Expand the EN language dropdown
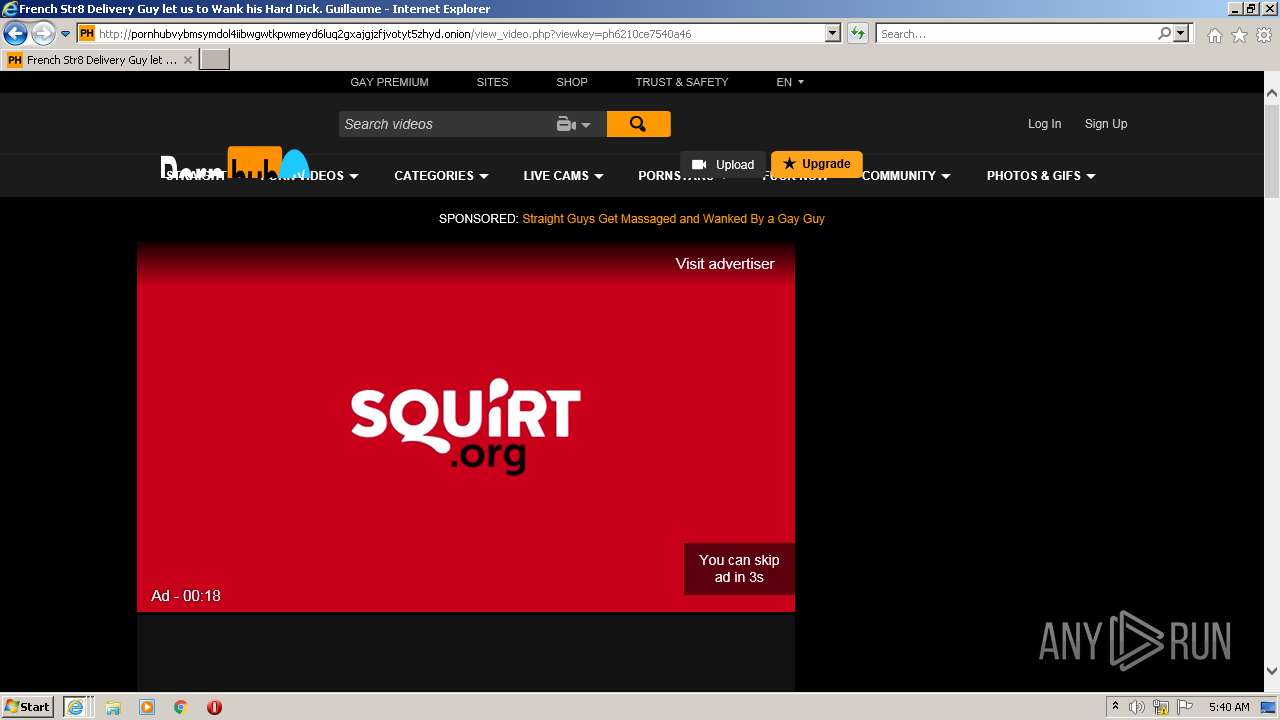Image resolution: width=1280 pixels, height=720 pixels. [x=790, y=82]
